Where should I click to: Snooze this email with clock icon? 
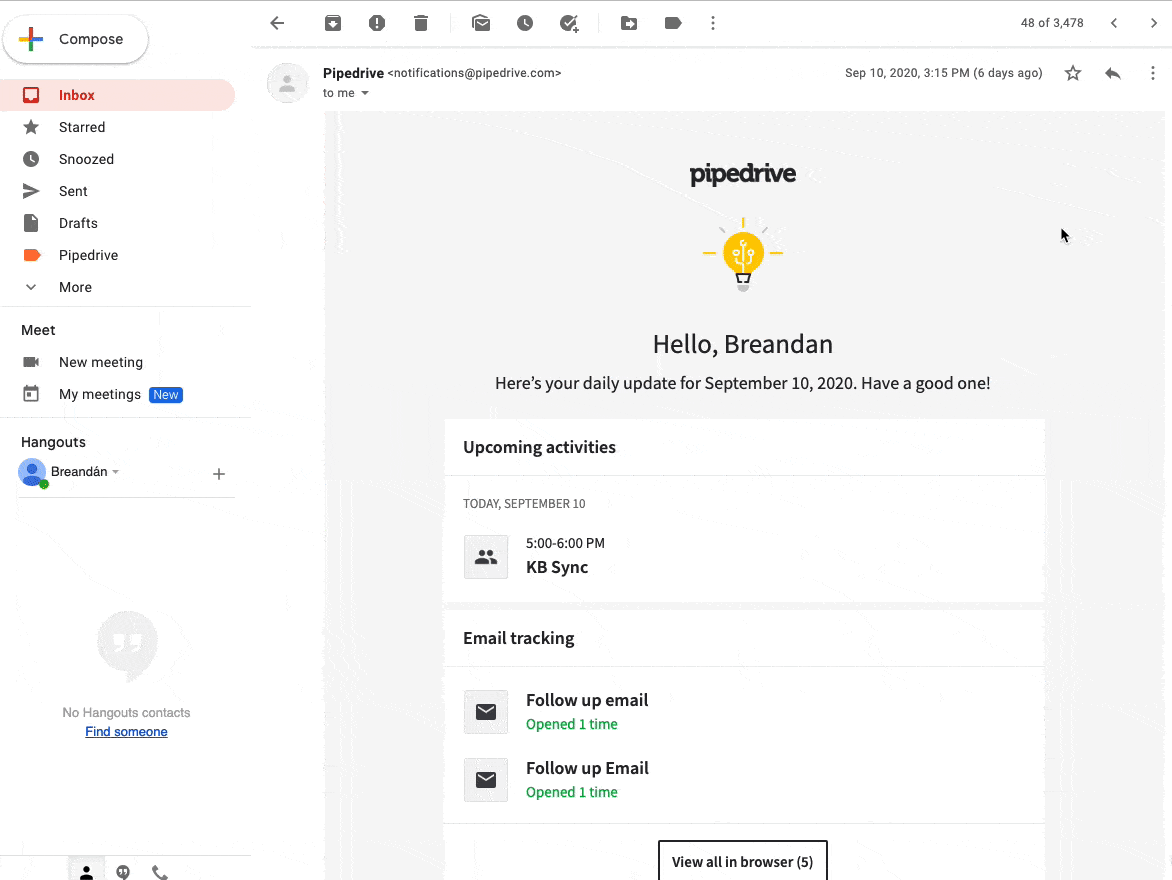point(525,23)
